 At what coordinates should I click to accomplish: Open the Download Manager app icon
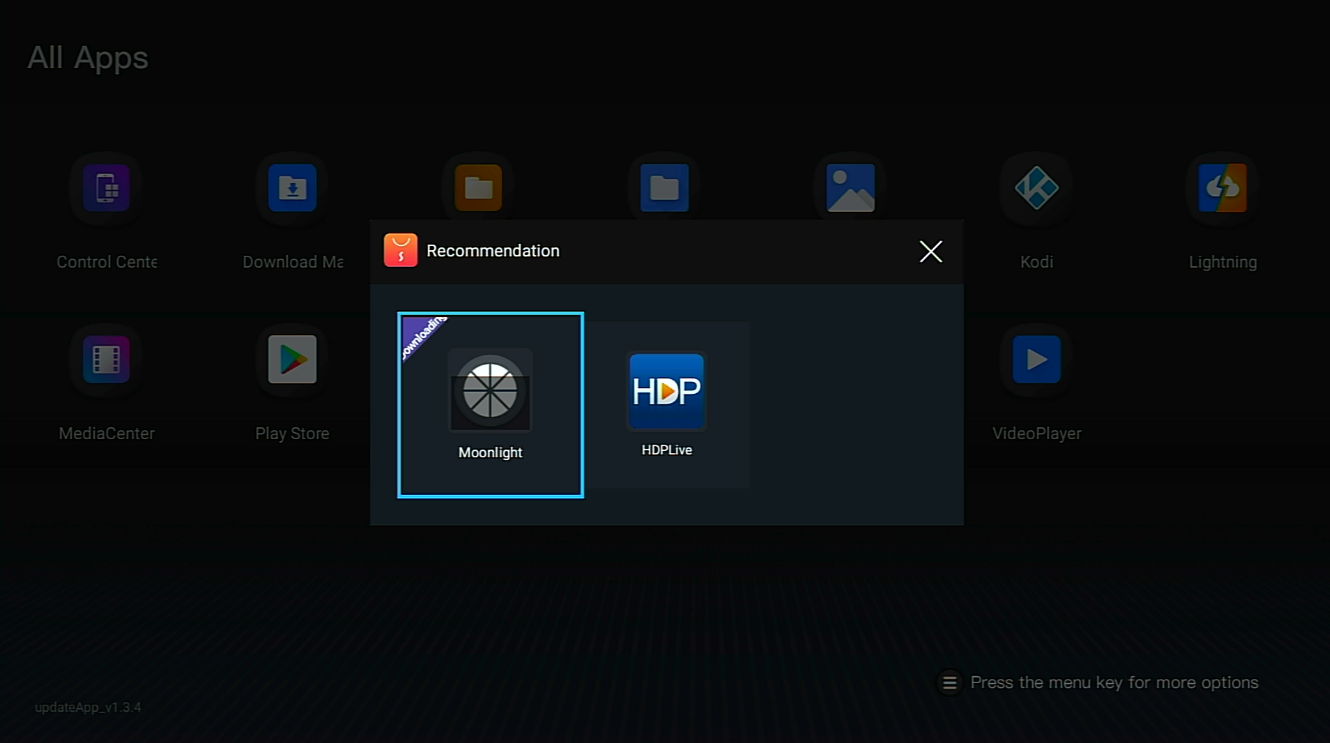(292, 188)
